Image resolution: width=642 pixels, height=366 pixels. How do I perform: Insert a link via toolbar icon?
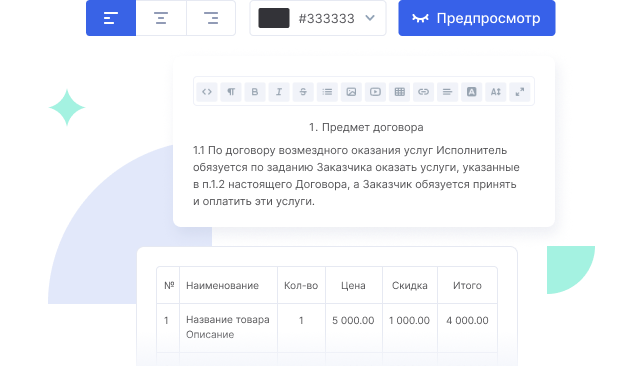pos(423,92)
